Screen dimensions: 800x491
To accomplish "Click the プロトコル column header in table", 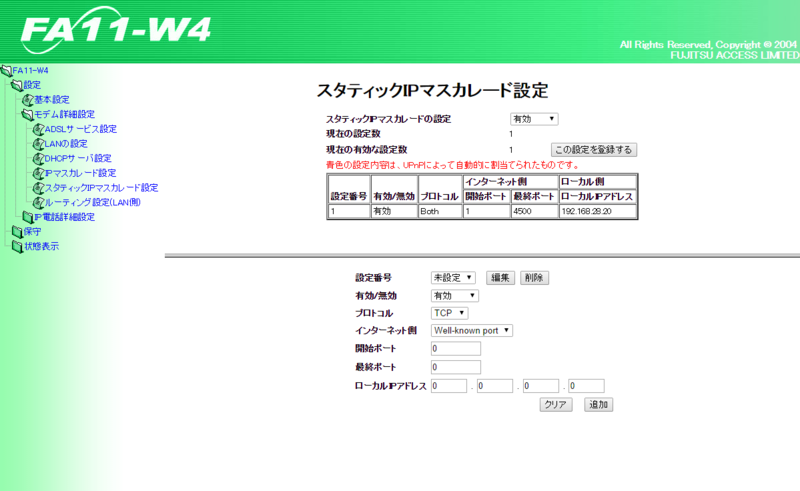I will click(440, 189).
